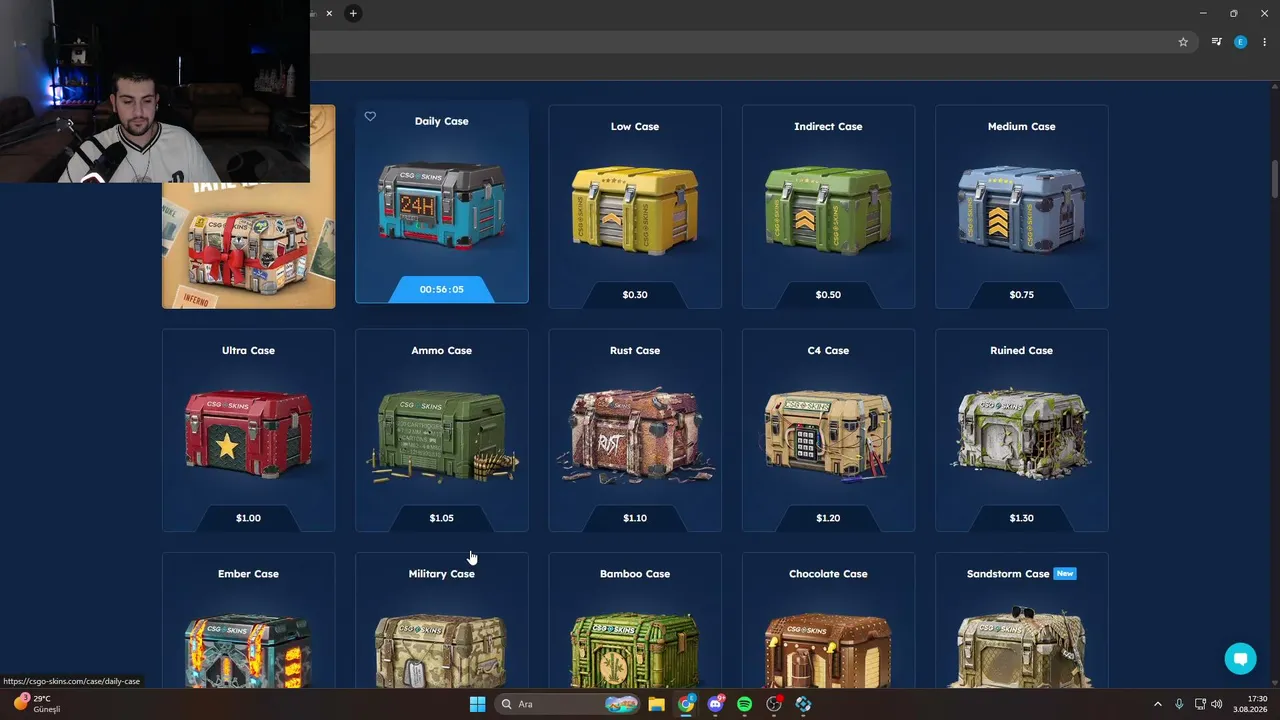
Task: Click the Chocolate Case title
Action: pyautogui.click(x=828, y=574)
